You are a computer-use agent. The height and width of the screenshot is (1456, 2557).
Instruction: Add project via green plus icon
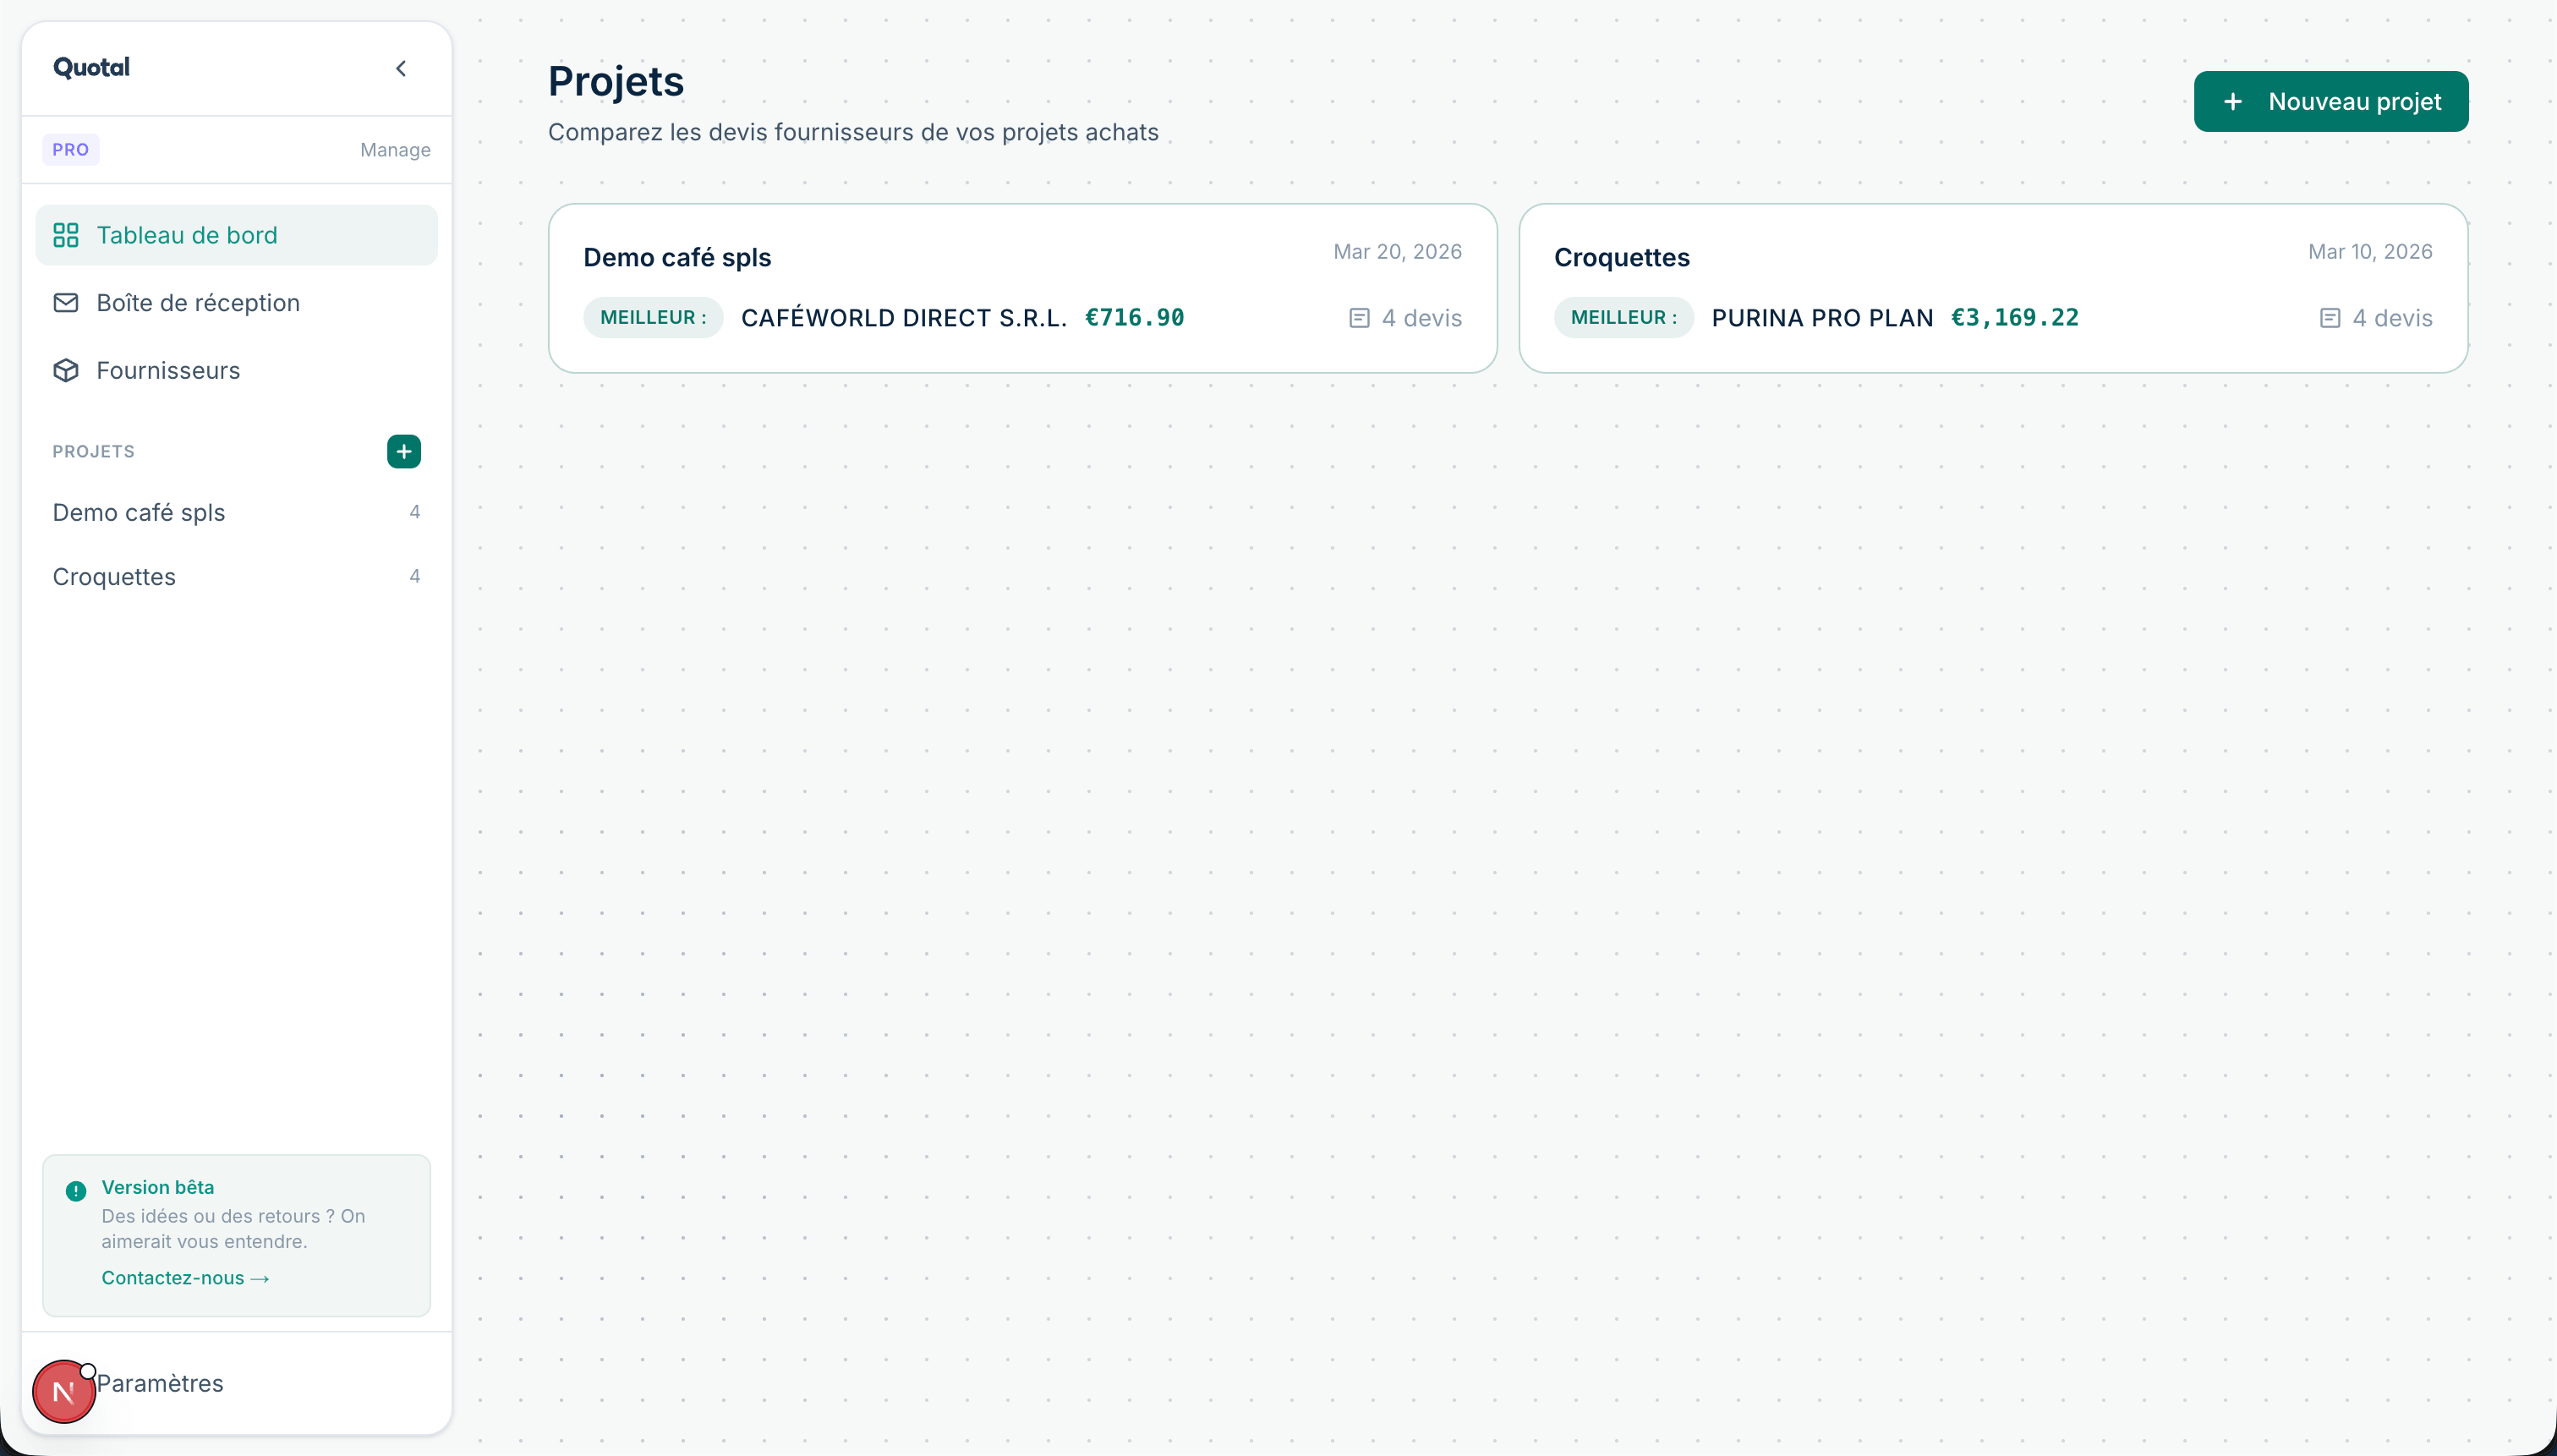tap(403, 451)
